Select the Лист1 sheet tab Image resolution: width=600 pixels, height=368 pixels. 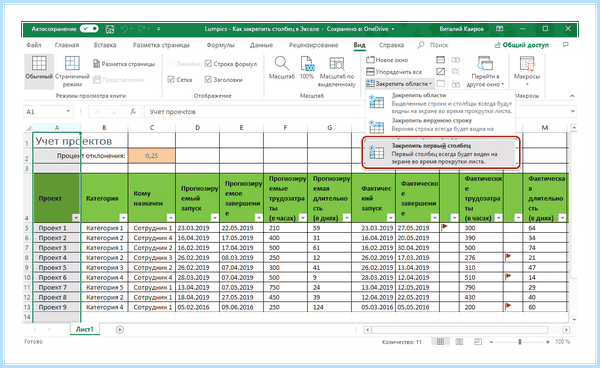pyautogui.click(x=85, y=329)
